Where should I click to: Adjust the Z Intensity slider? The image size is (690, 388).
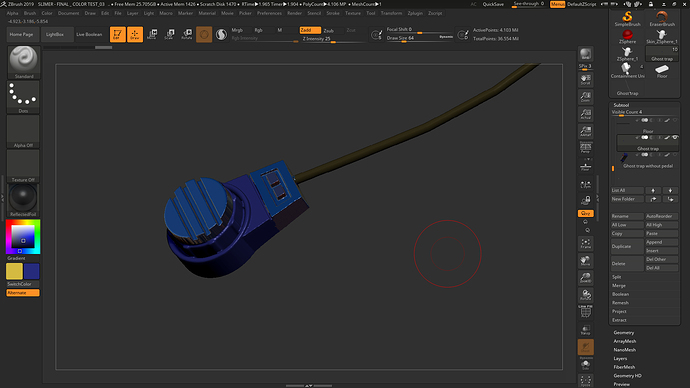point(334,39)
